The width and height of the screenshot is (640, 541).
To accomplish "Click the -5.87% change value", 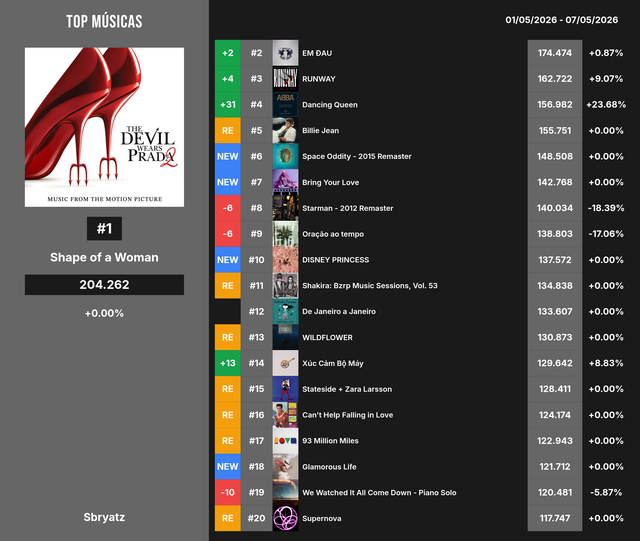I will pos(606,492).
